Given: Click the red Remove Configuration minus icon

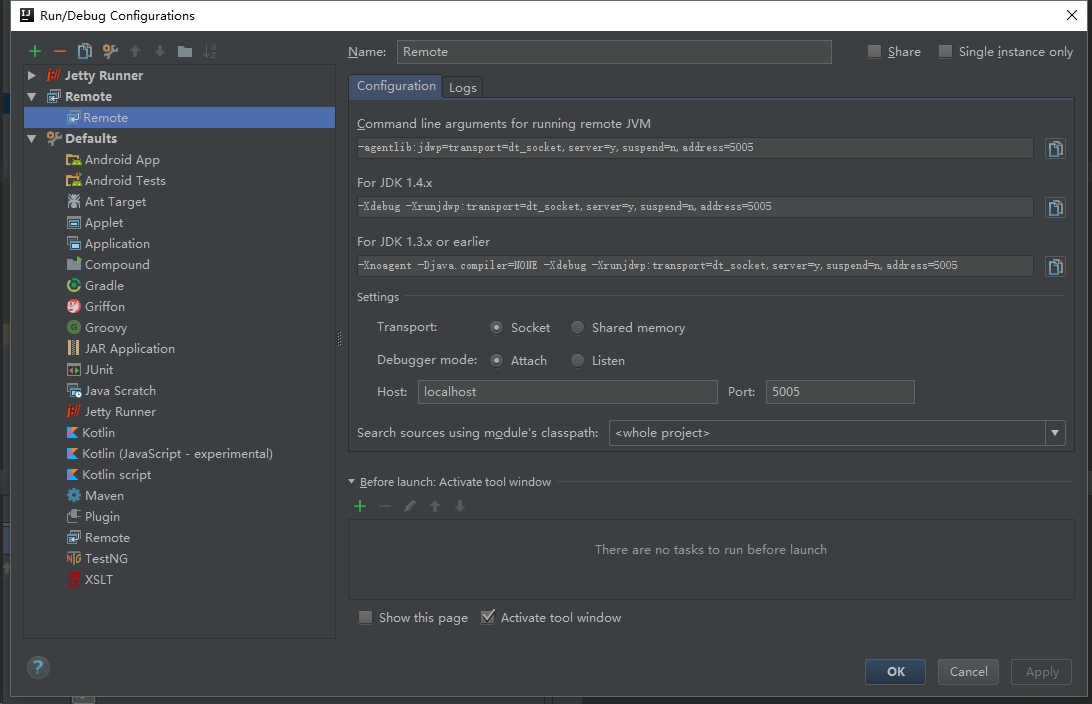Looking at the screenshot, I should tap(60, 51).
